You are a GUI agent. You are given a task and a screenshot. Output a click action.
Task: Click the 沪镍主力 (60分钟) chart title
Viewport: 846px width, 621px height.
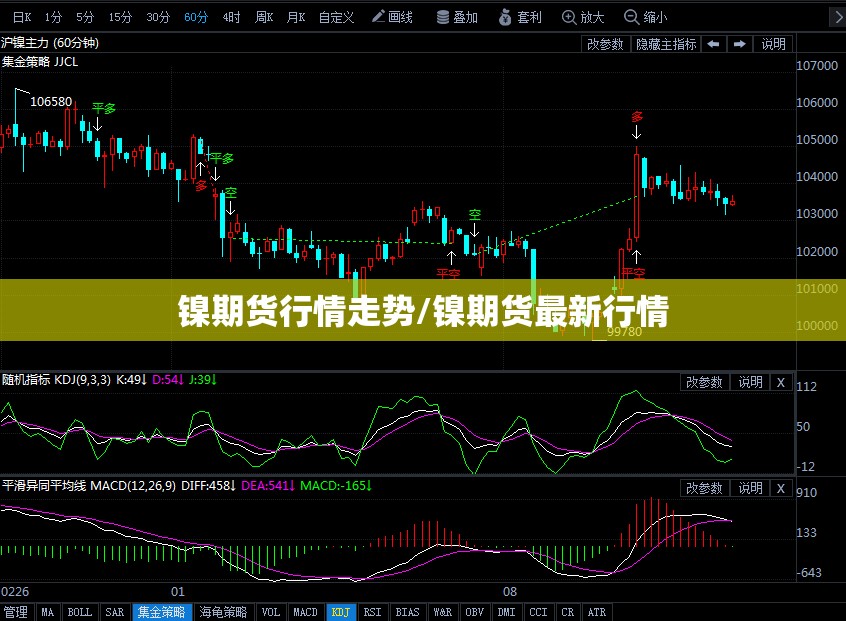pyautogui.click(x=50, y=43)
